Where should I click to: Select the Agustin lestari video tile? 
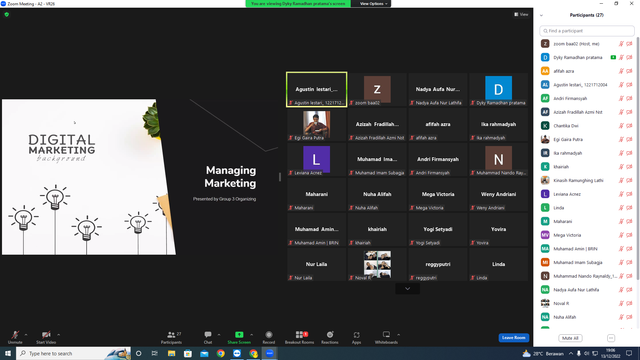(x=317, y=90)
